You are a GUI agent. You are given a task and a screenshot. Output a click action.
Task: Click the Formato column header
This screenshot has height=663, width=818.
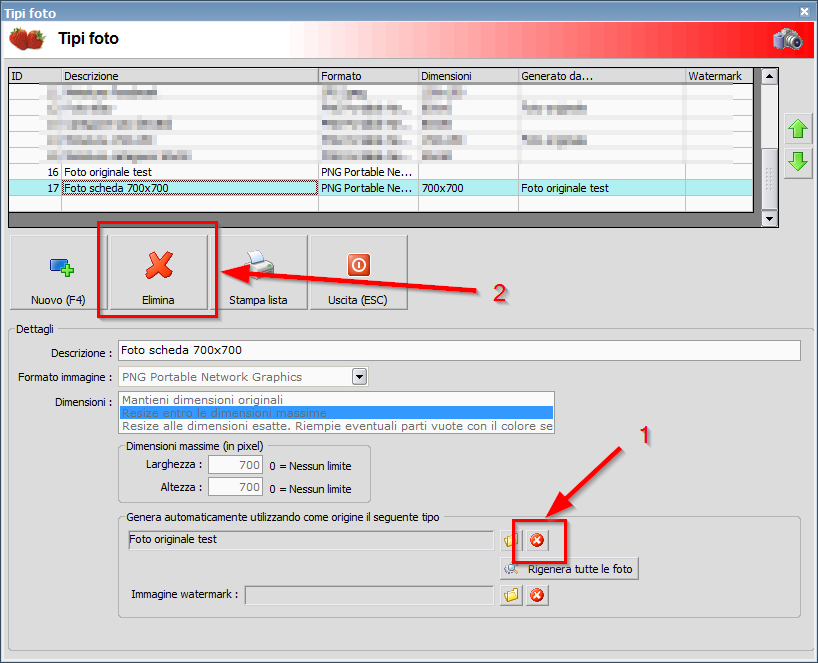[x=368, y=76]
